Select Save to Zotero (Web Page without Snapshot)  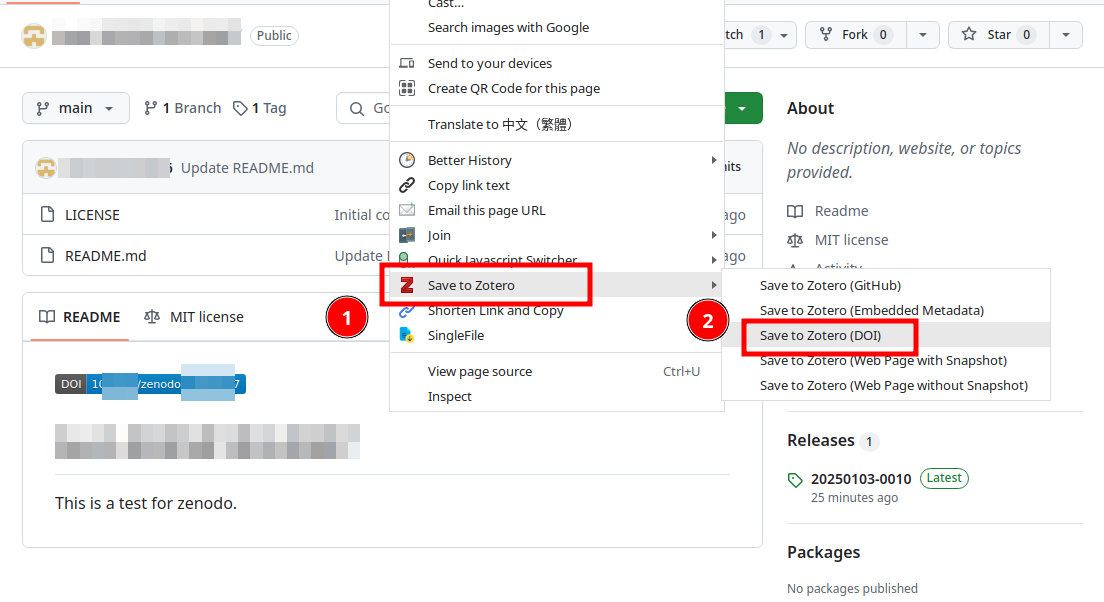click(x=893, y=385)
